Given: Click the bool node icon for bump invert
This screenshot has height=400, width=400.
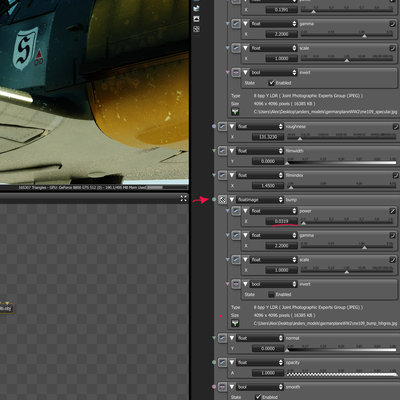Looking at the screenshot, I should coord(236,284).
